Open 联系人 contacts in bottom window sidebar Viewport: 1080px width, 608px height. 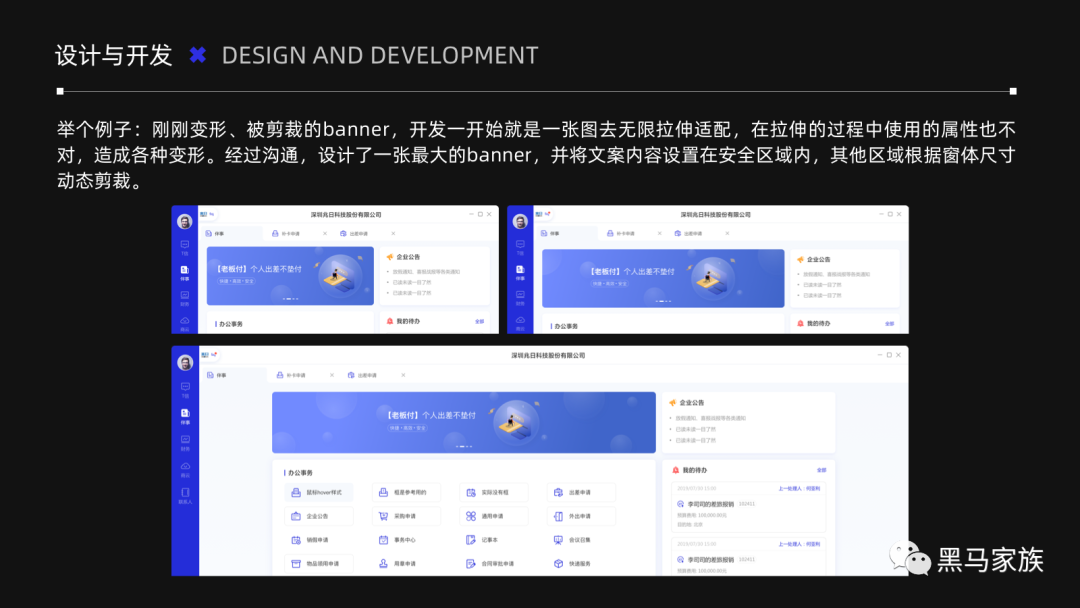pos(185,494)
